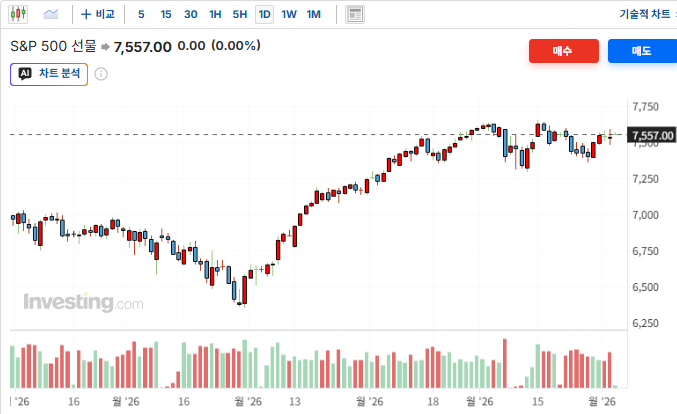Switch to the 1W interval
The image size is (677, 414).
(289, 14)
